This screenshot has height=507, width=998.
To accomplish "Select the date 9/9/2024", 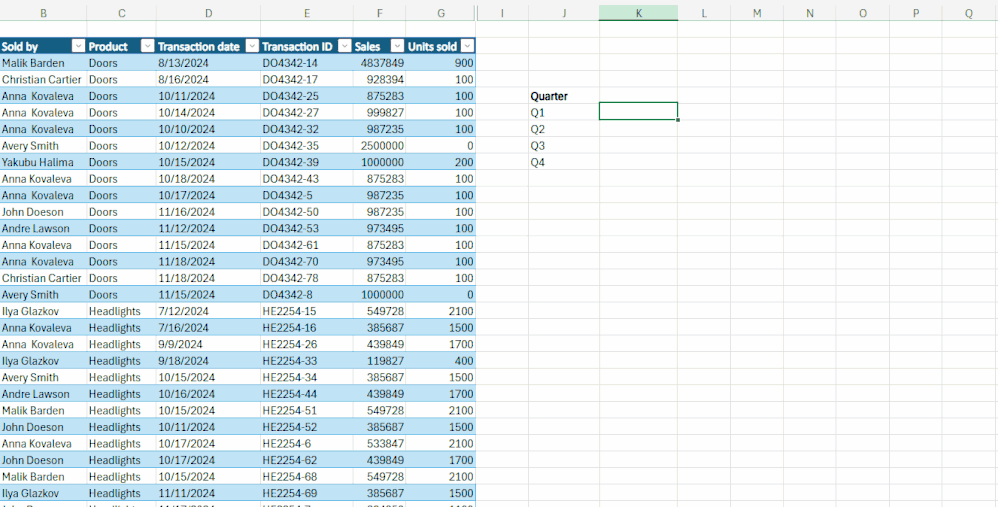I will point(208,344).
